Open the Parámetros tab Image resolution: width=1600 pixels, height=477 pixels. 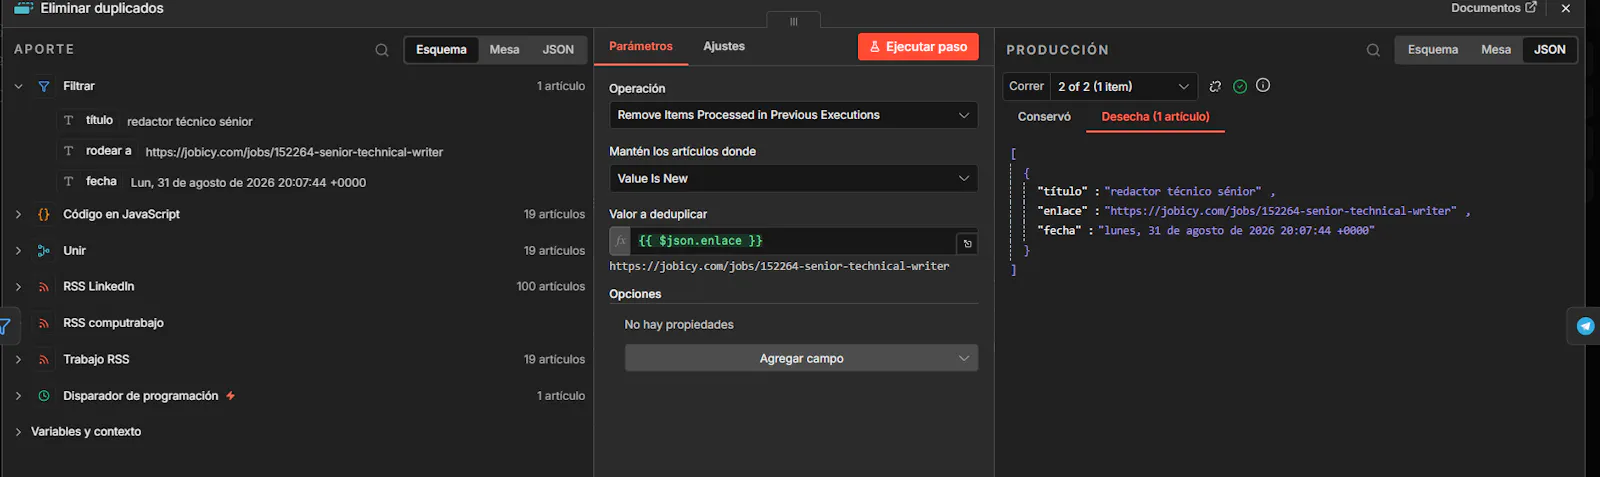pos(640,47)
